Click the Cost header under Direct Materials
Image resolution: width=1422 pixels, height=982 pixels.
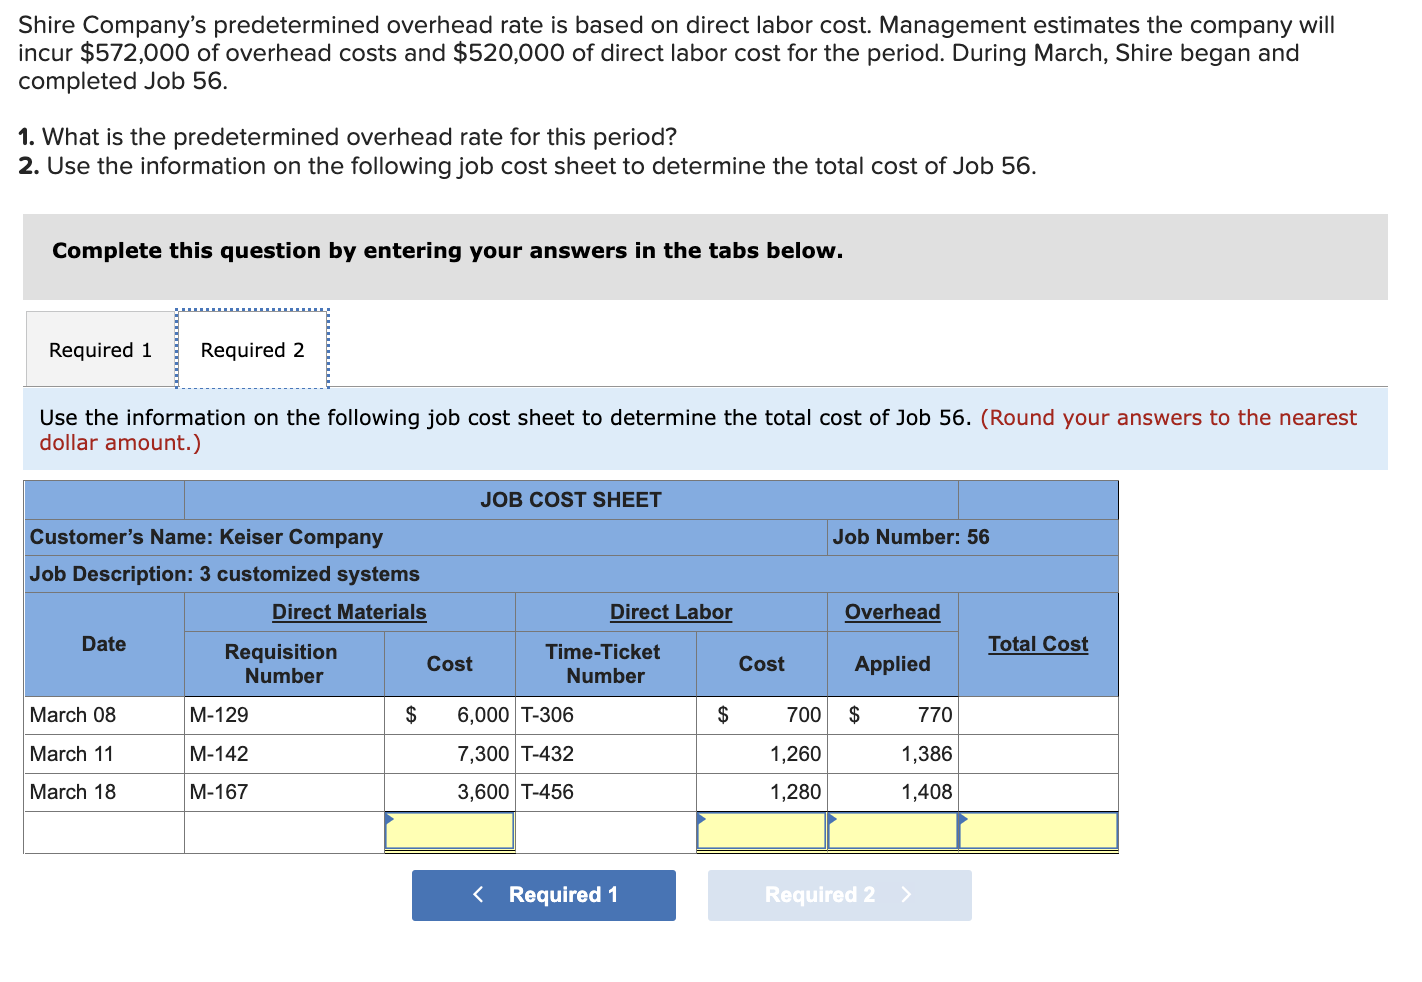(450, 664)
